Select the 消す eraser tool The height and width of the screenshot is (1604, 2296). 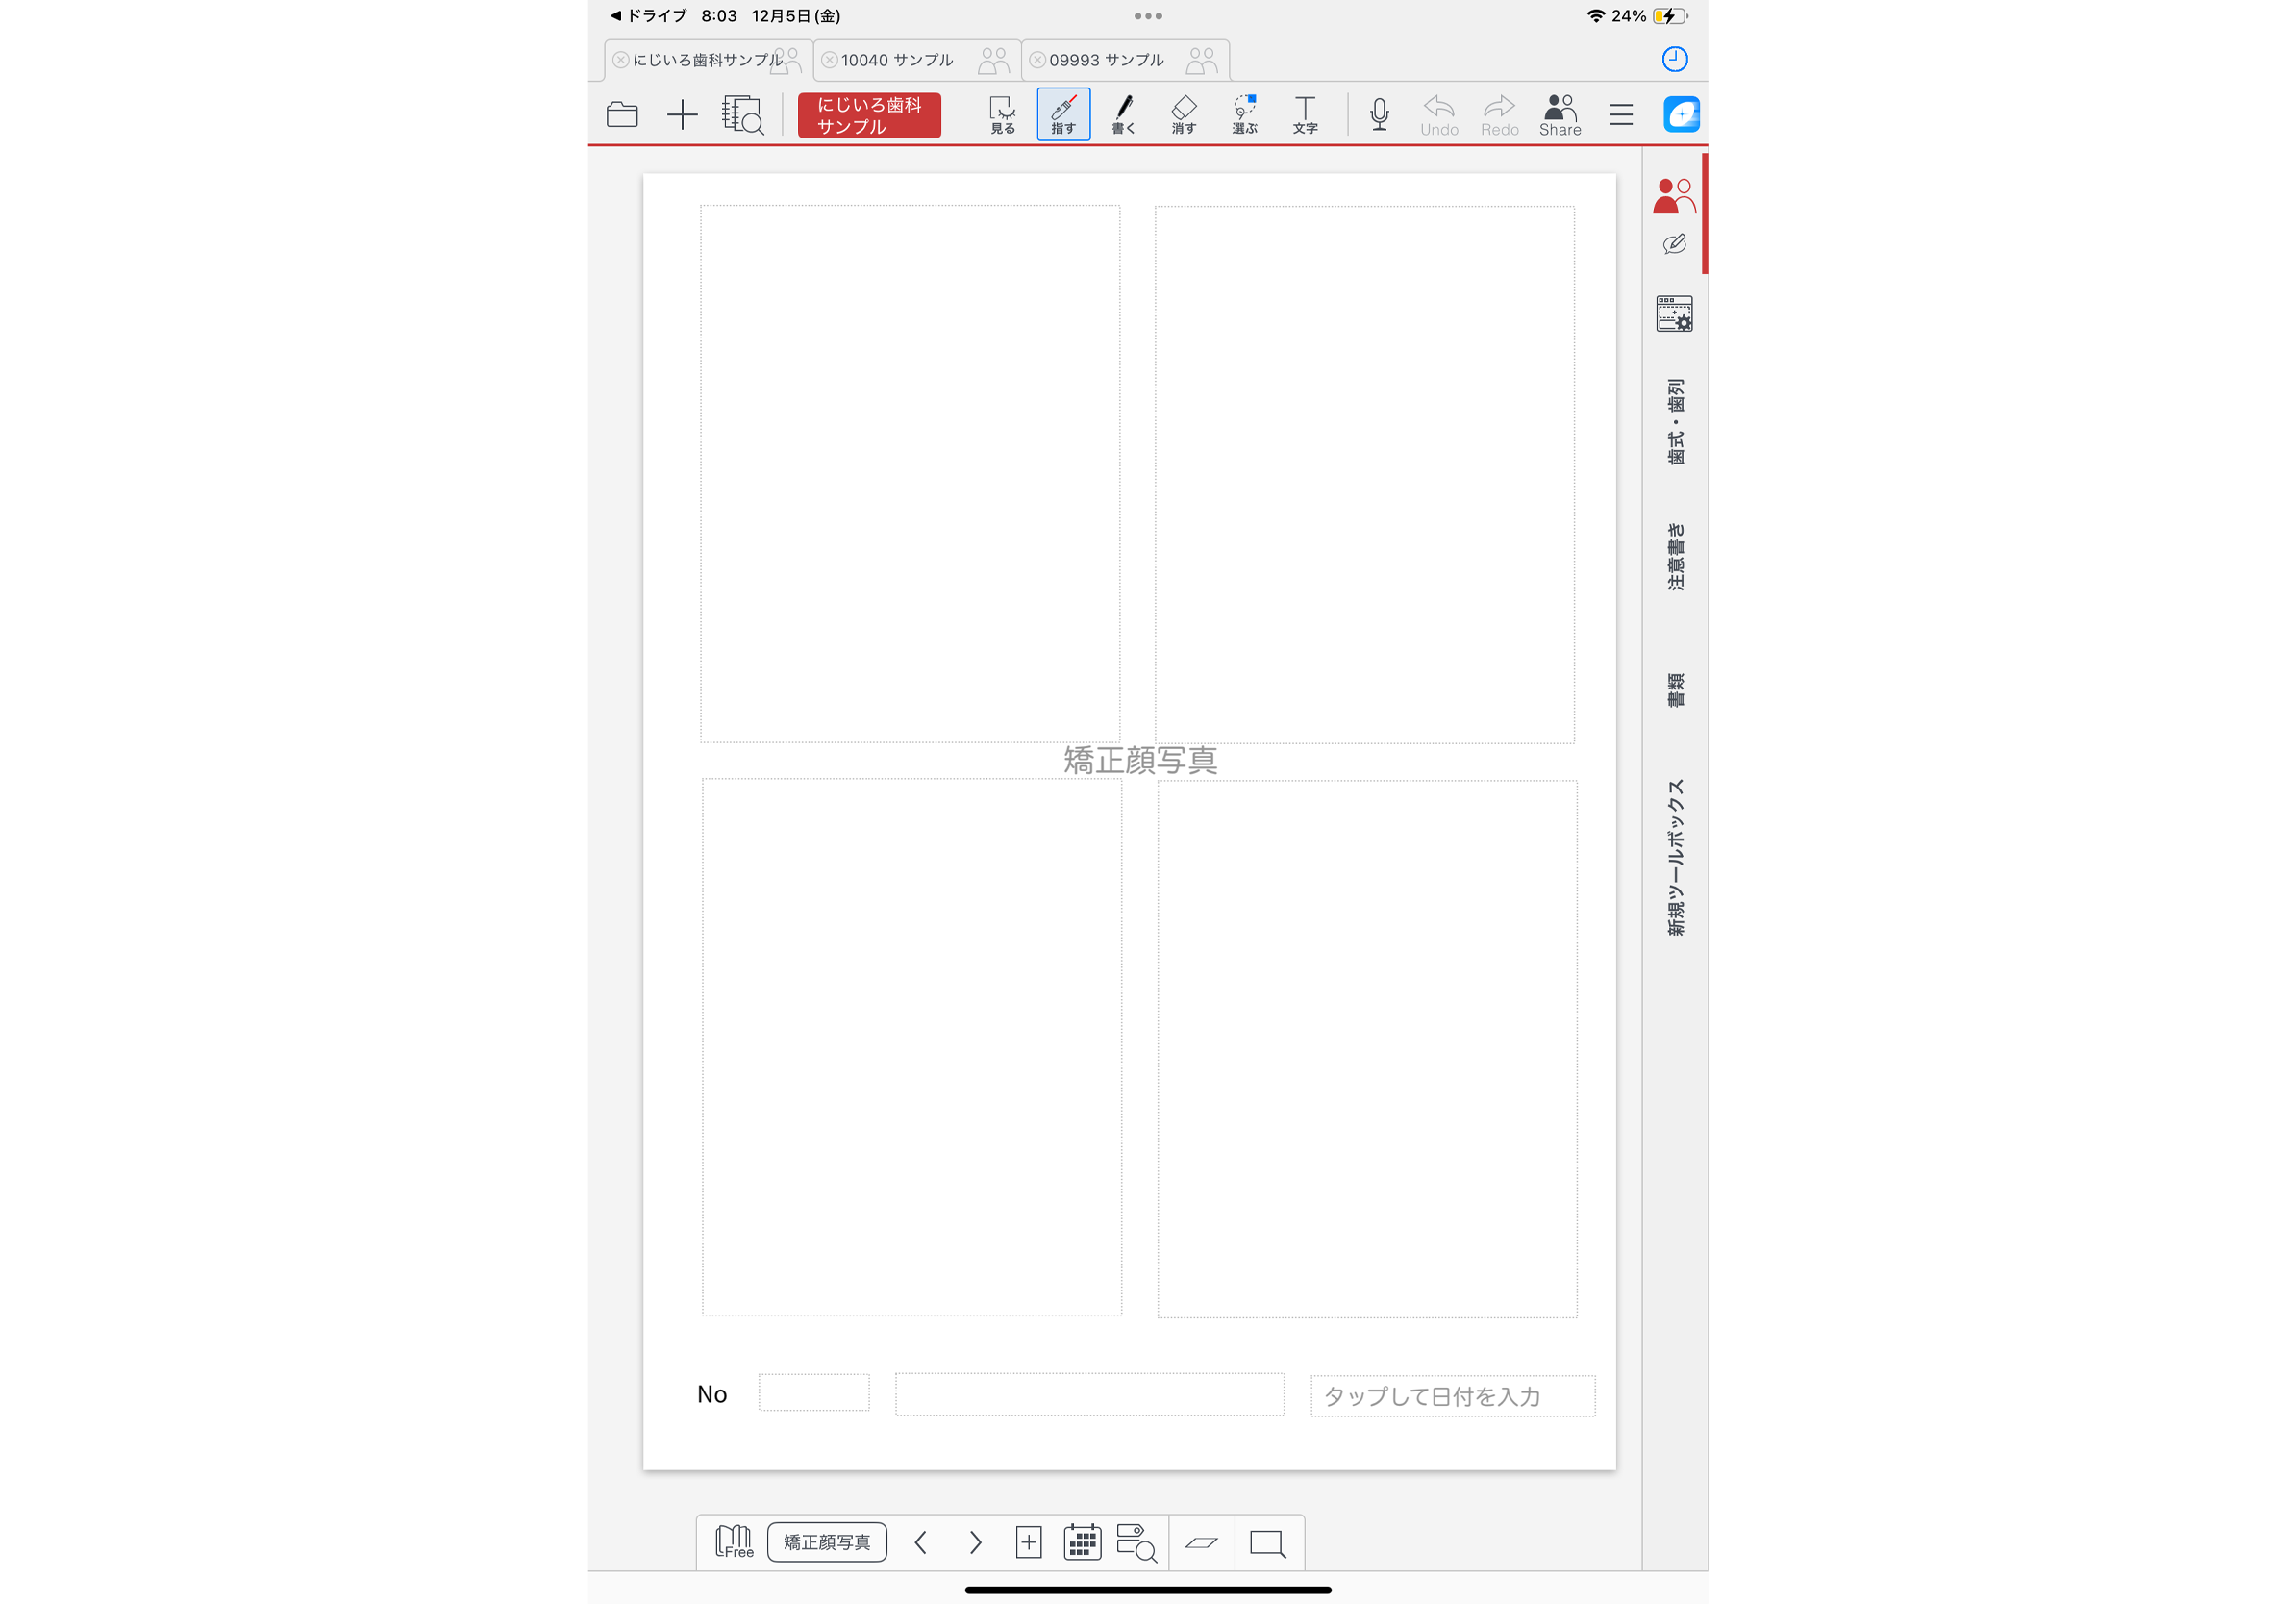click(1184, 114)
